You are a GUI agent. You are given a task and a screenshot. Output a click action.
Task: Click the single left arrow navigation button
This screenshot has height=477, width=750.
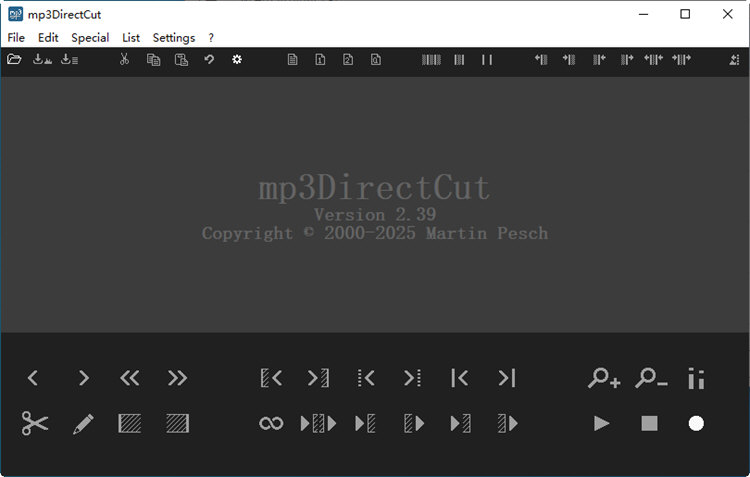33,378
